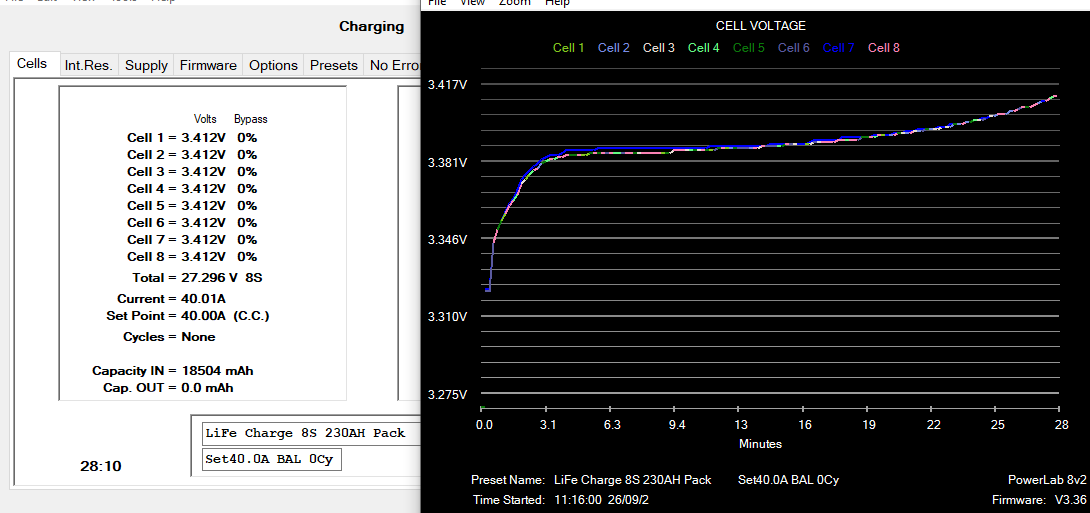The height and width of the screenshot is (513, 1090).
Task: Click the CELL VOLTAGE graph title
Action: click(761, 26)
